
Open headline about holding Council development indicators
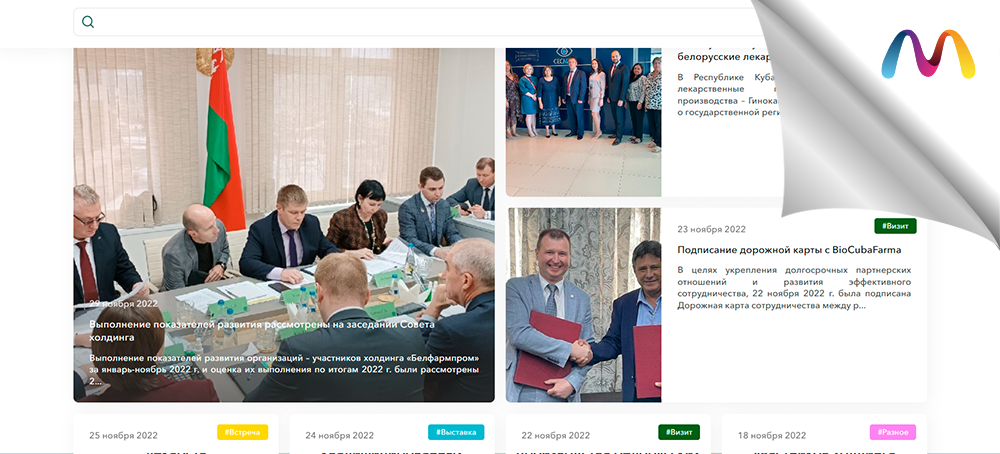261,330
